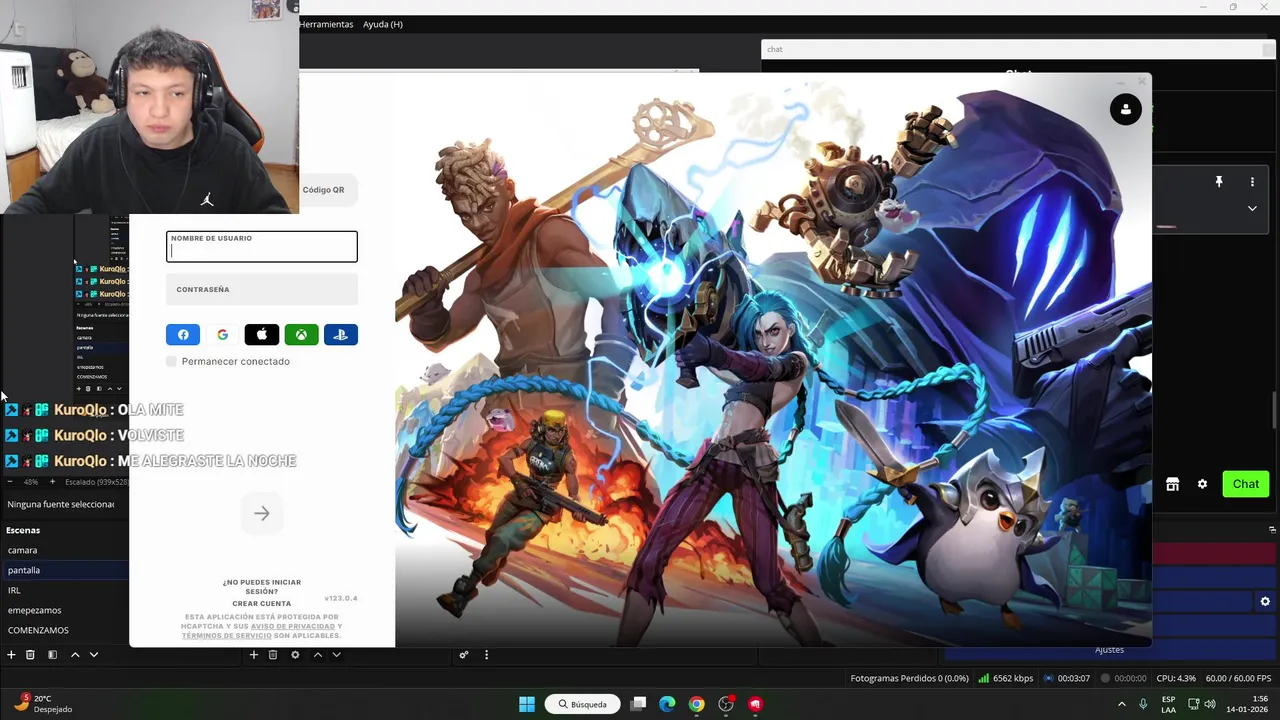Focus the Nombre de Usuario field
Screen dimensions: 1280x720
(262, 247)
